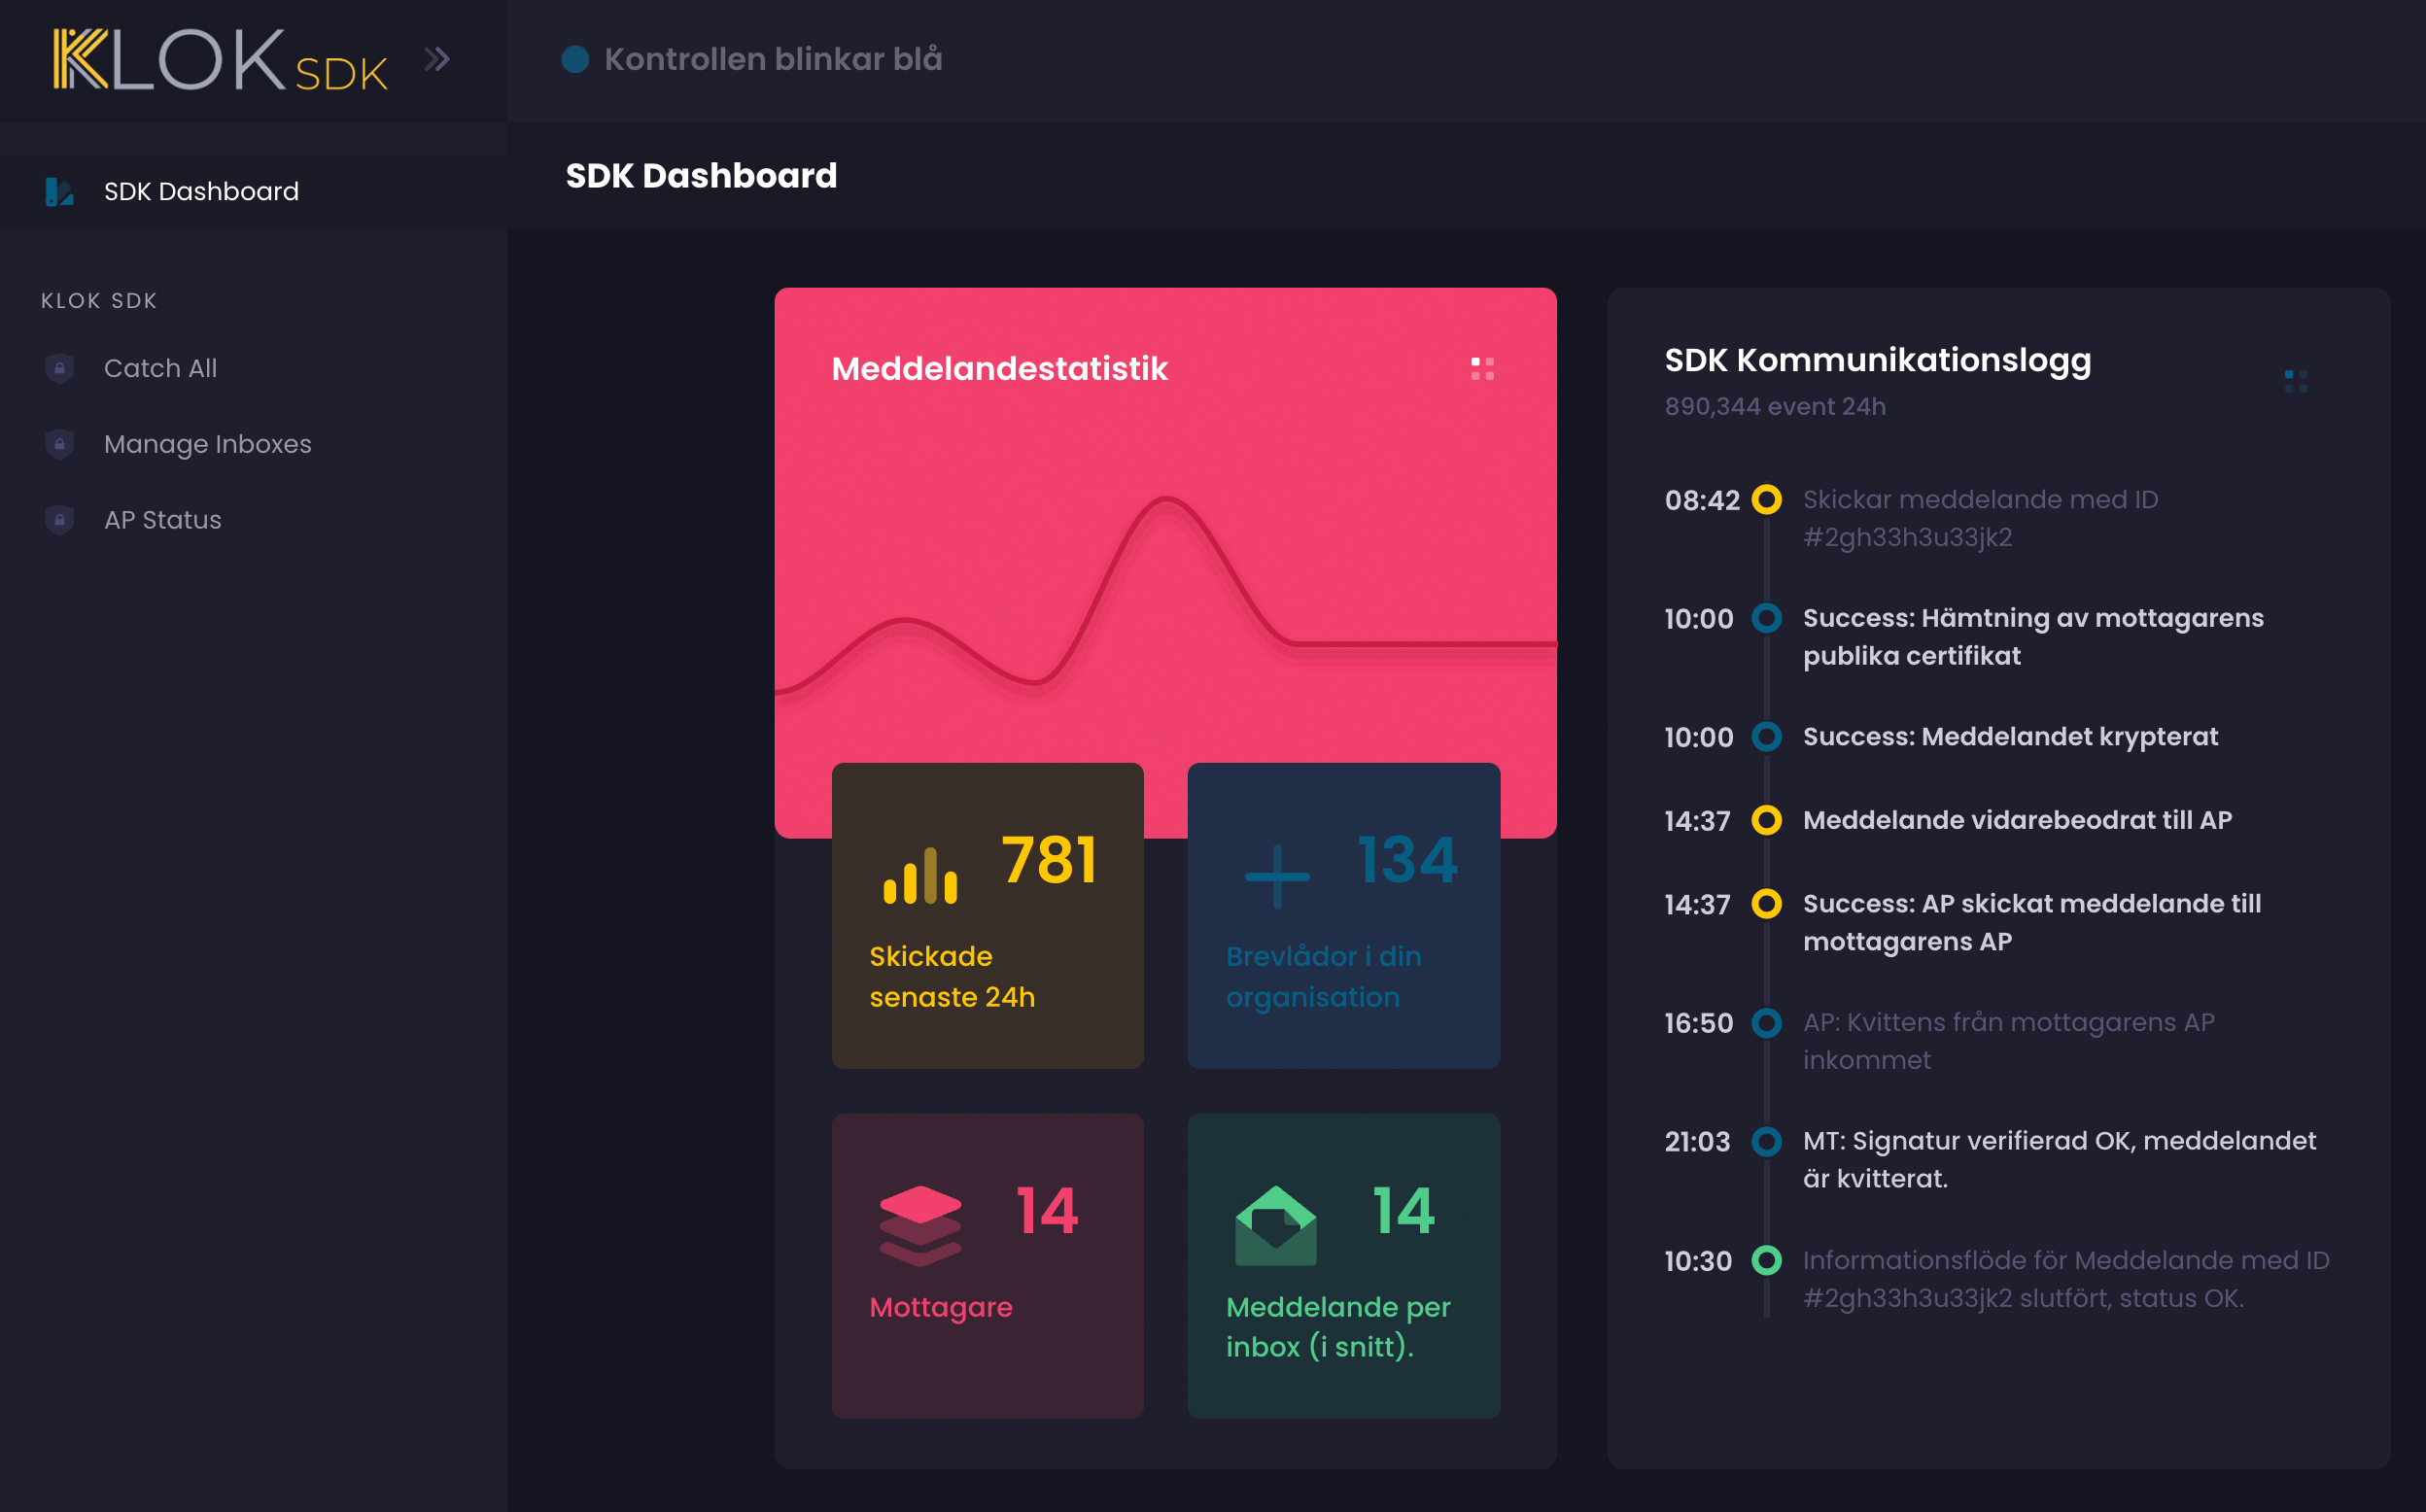Image resolution: width=2426 pixels, height=1512 pixels.
Task: Click the KLOK SDK logo
Action: [x=220, y=60]
